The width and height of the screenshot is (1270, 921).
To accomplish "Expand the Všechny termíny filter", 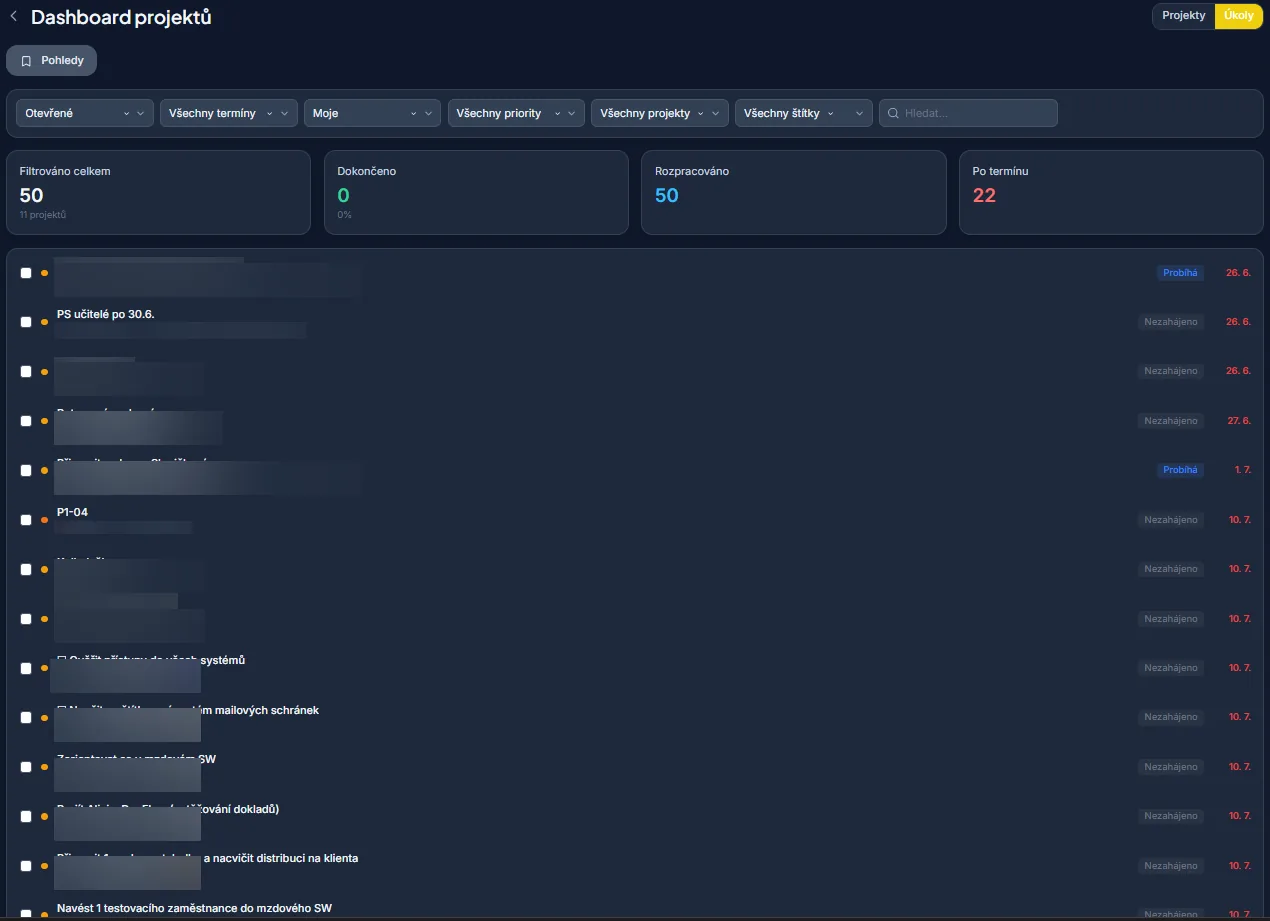I will (x=229, y=113).
